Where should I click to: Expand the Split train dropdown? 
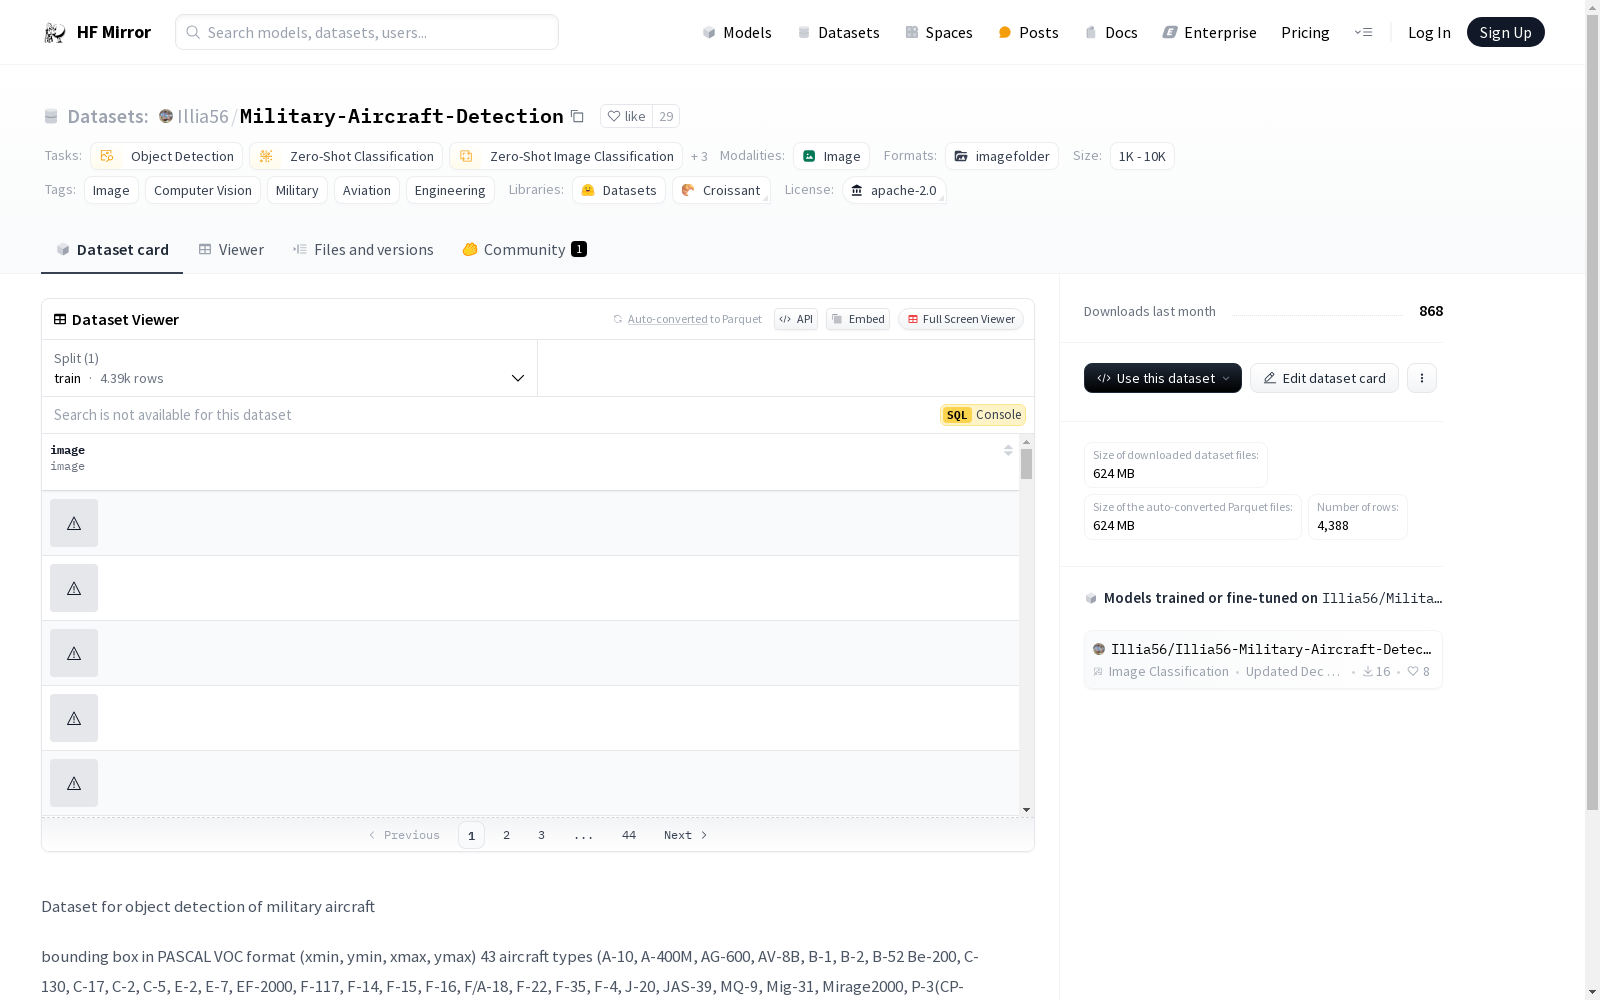[290, 368]
